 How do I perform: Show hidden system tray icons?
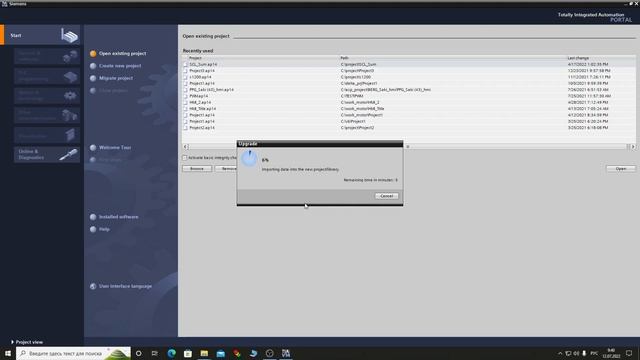(x=560, y=353)
